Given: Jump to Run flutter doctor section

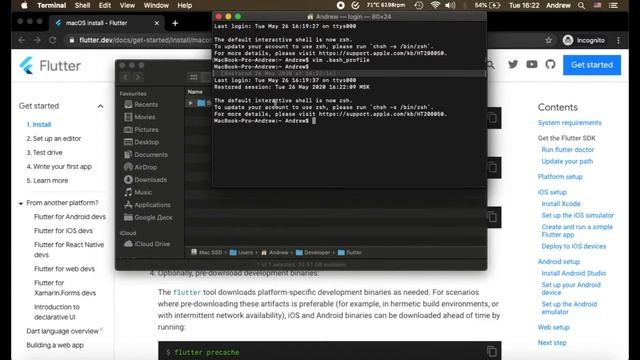Looking at the screenshot, I should pyautogui.click(x=568, y=149).
